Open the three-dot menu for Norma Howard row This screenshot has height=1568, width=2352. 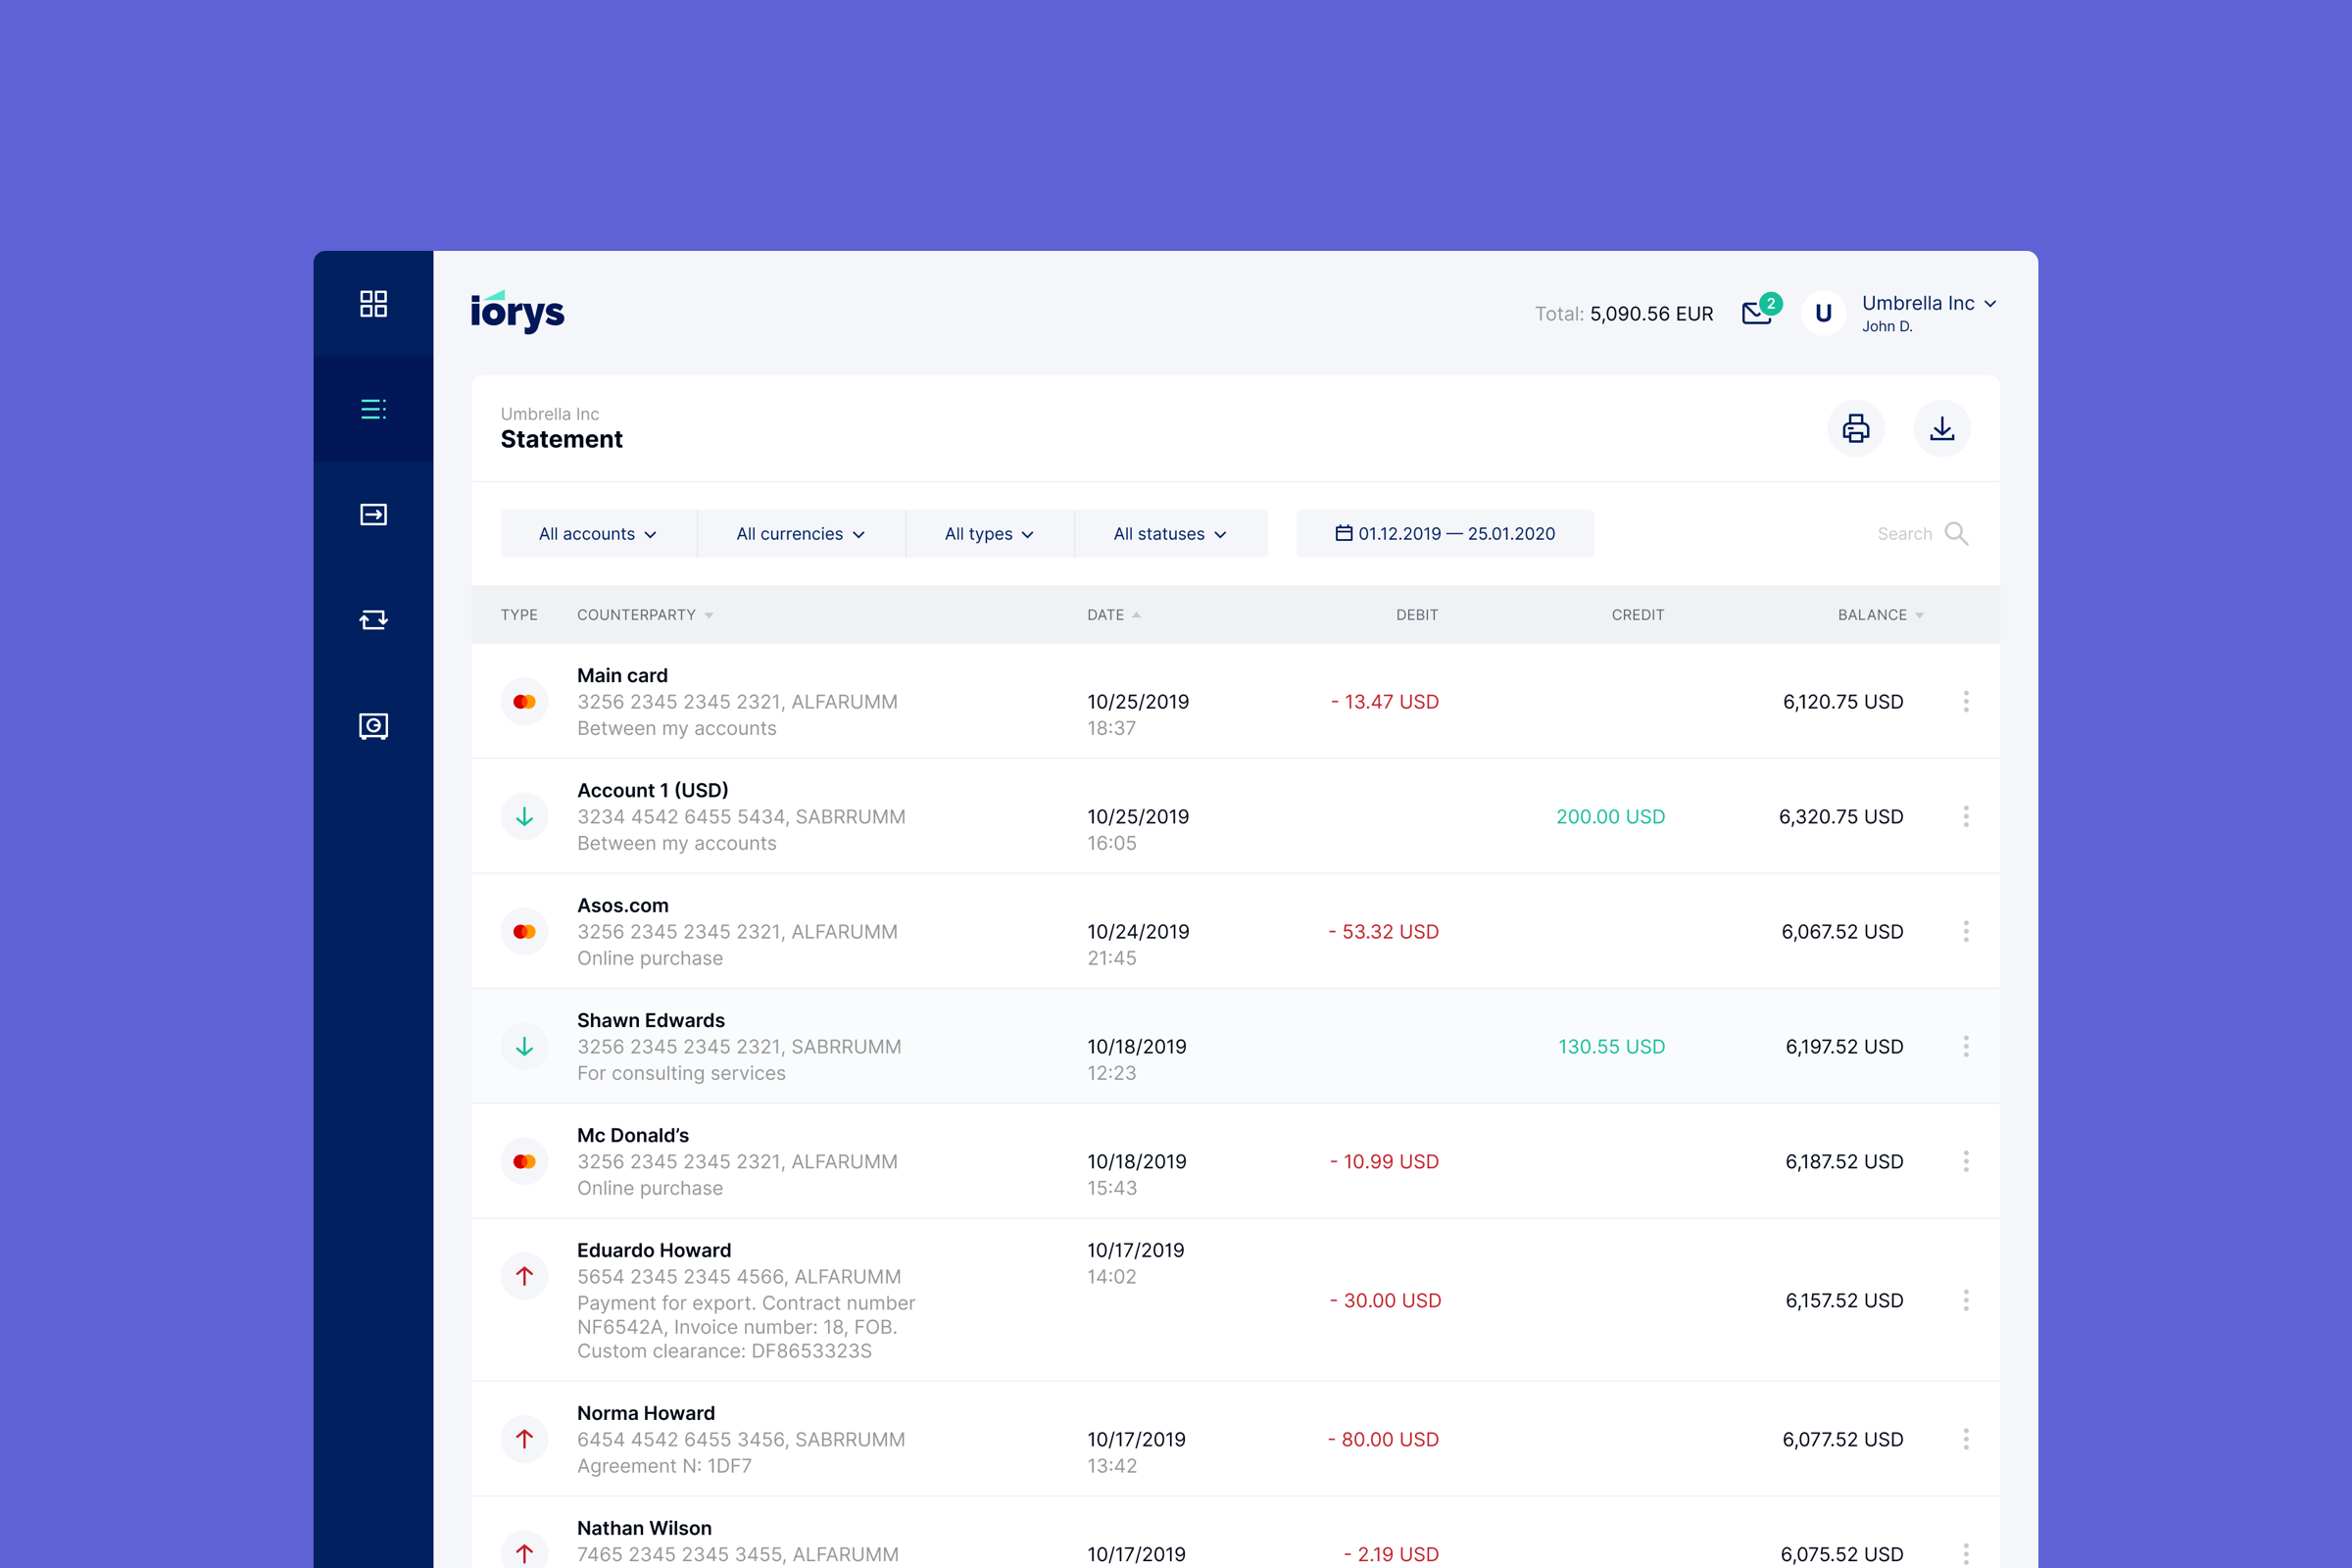(x=1966, y=1439)
